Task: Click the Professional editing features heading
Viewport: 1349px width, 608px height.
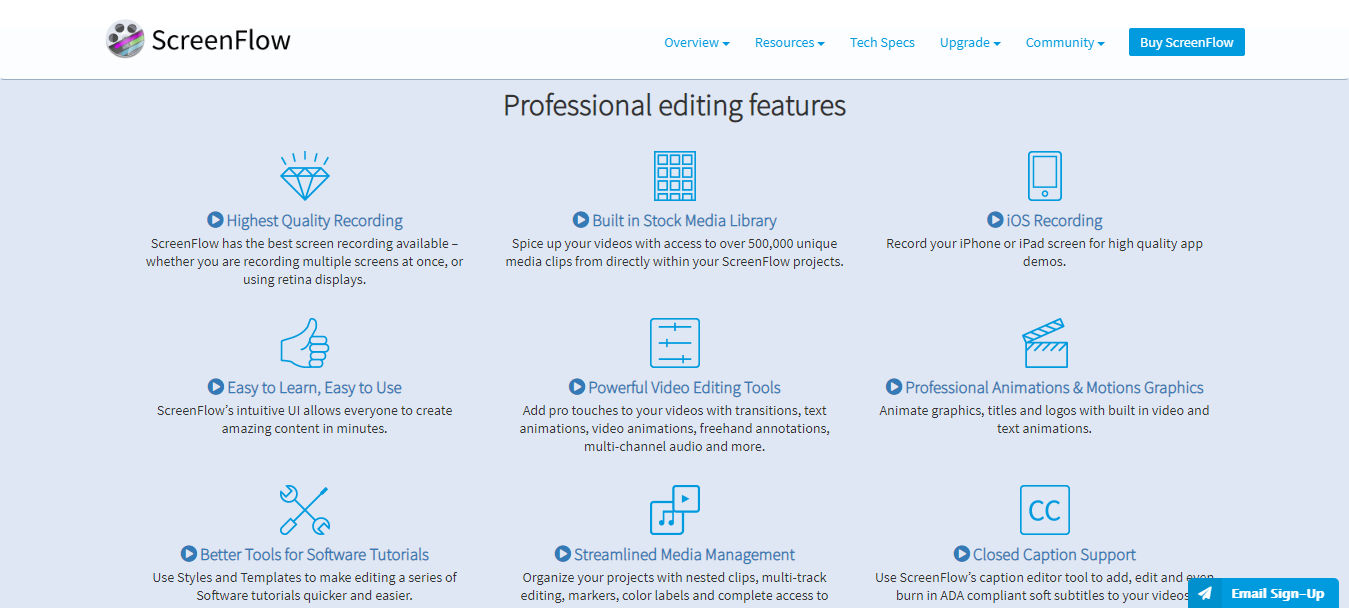Action: 674,105
